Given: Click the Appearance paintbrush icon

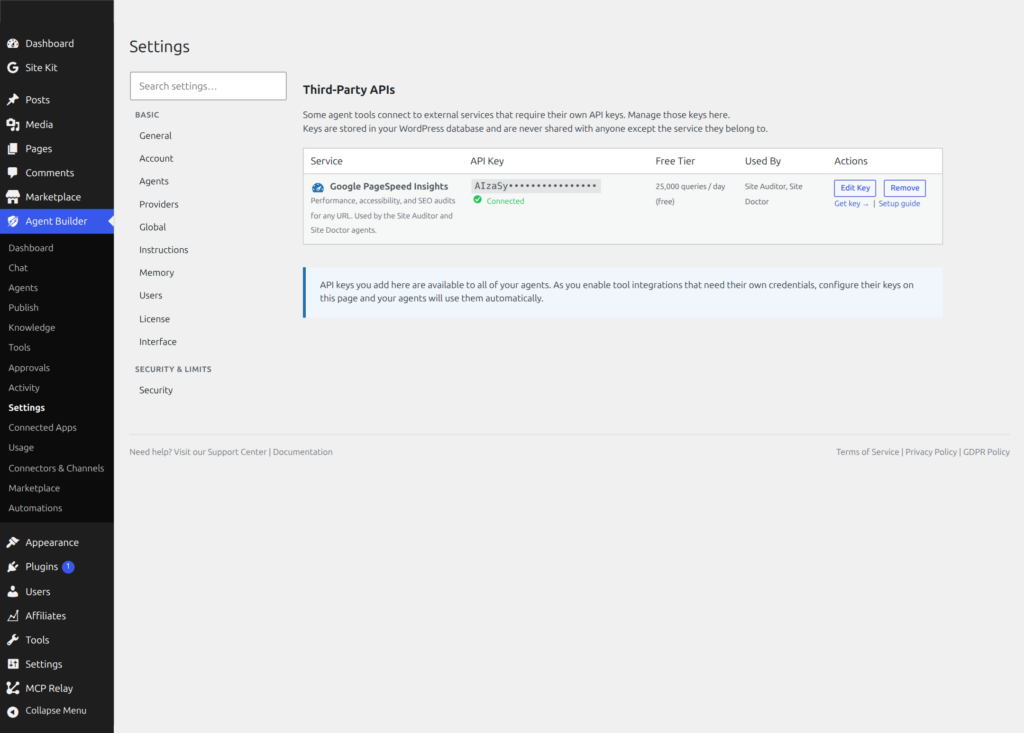Looking at the screenshot, I should point(12,542).
